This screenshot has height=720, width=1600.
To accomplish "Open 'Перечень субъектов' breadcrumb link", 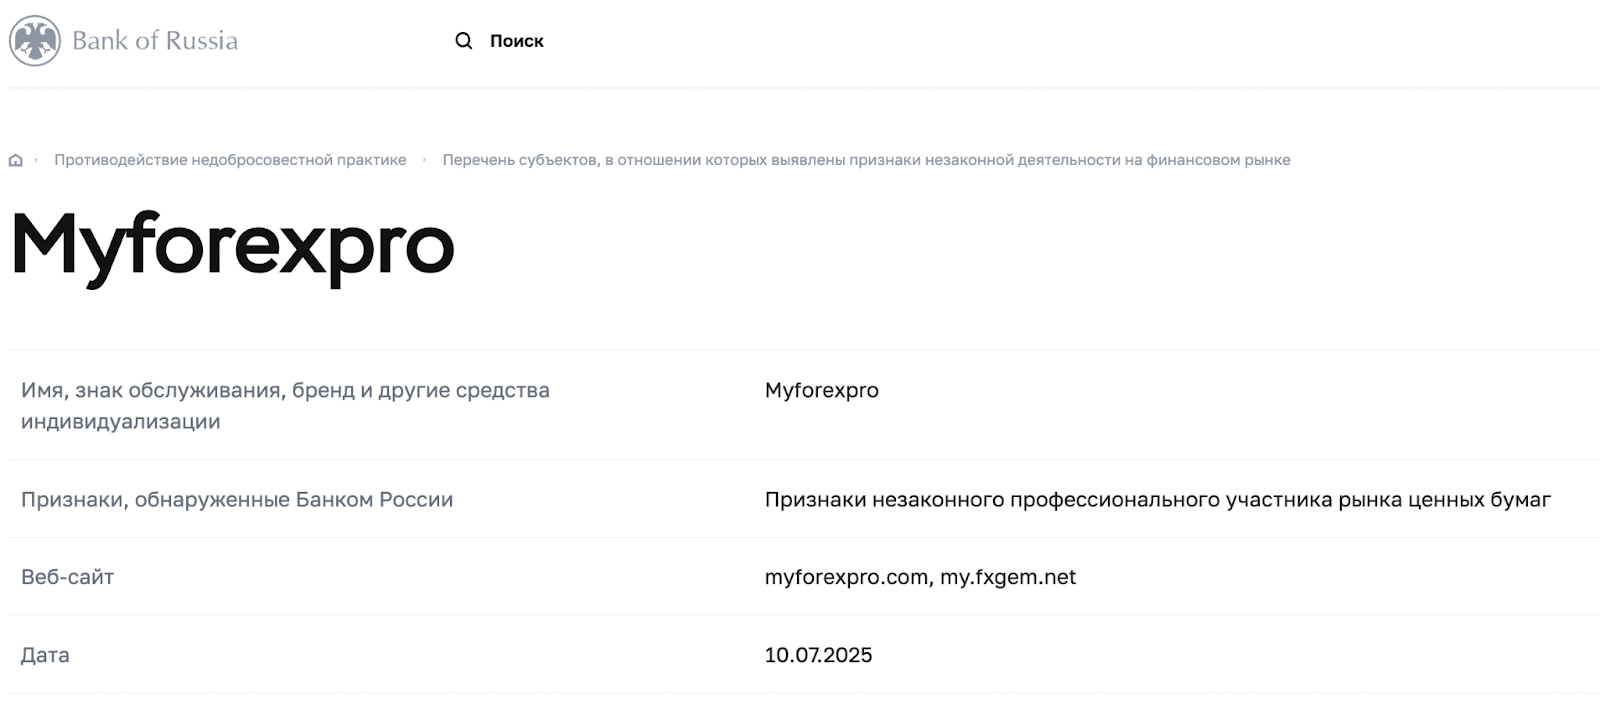I will coord(866,160).
